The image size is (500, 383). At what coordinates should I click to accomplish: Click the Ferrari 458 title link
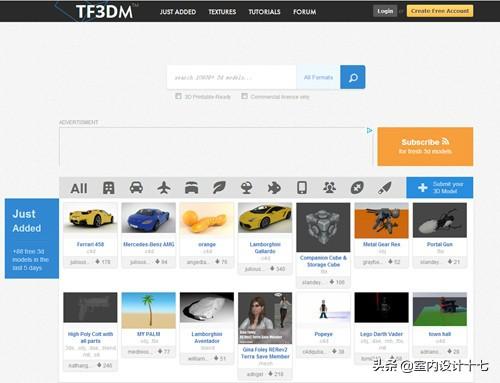[90, 244]
